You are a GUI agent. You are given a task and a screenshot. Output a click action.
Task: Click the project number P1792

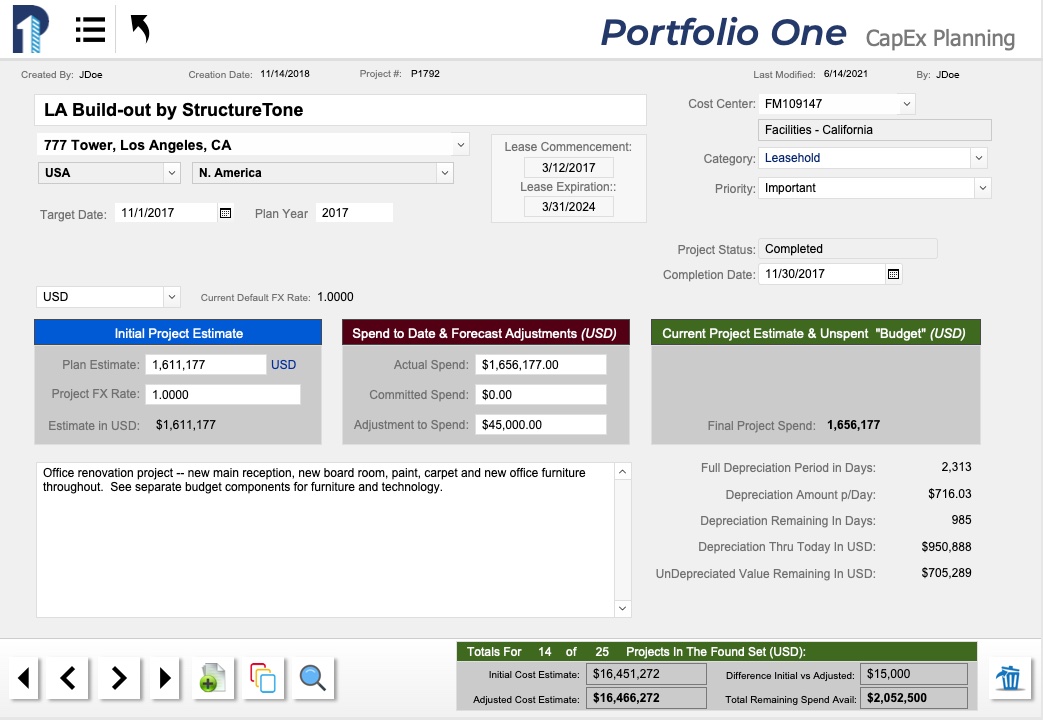(425, 74)
